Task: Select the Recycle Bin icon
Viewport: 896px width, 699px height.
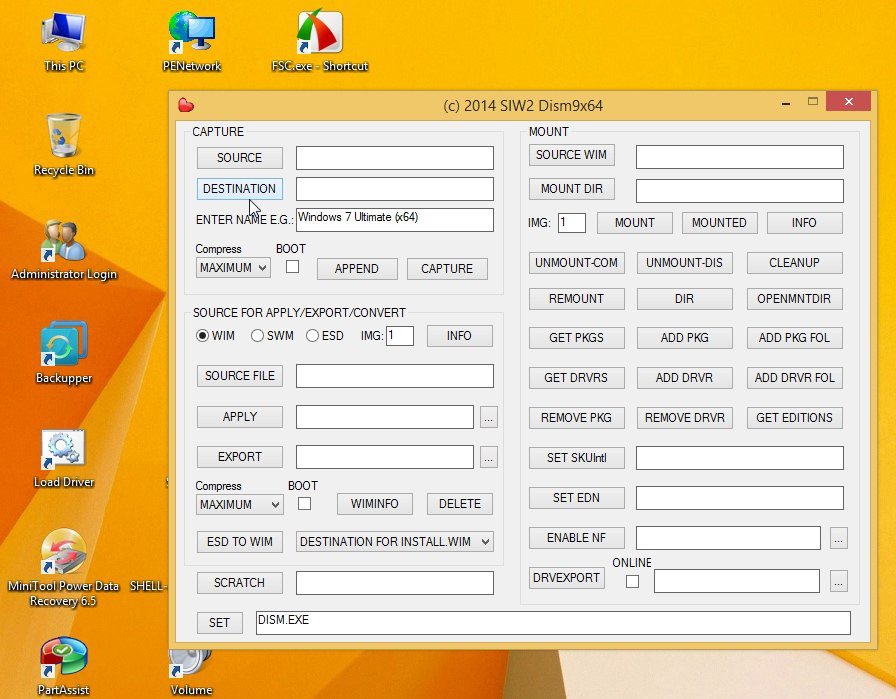Action: 63,145
